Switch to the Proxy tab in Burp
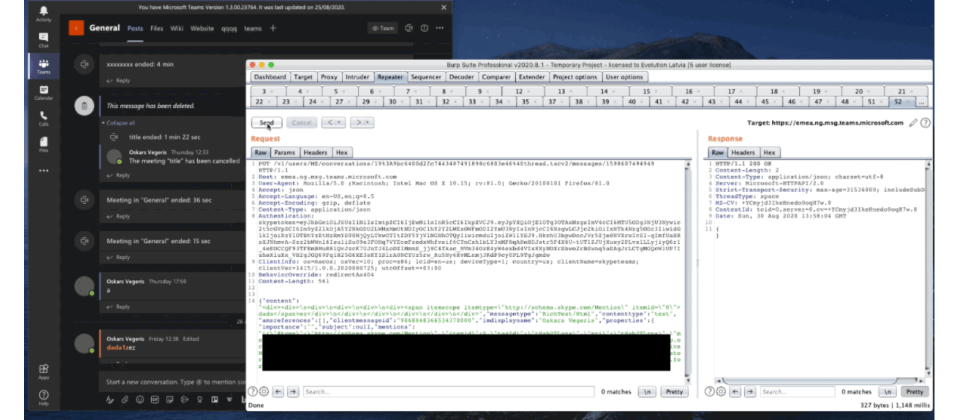The width and height of the screenshot is (960, 420). click(329, 77)
